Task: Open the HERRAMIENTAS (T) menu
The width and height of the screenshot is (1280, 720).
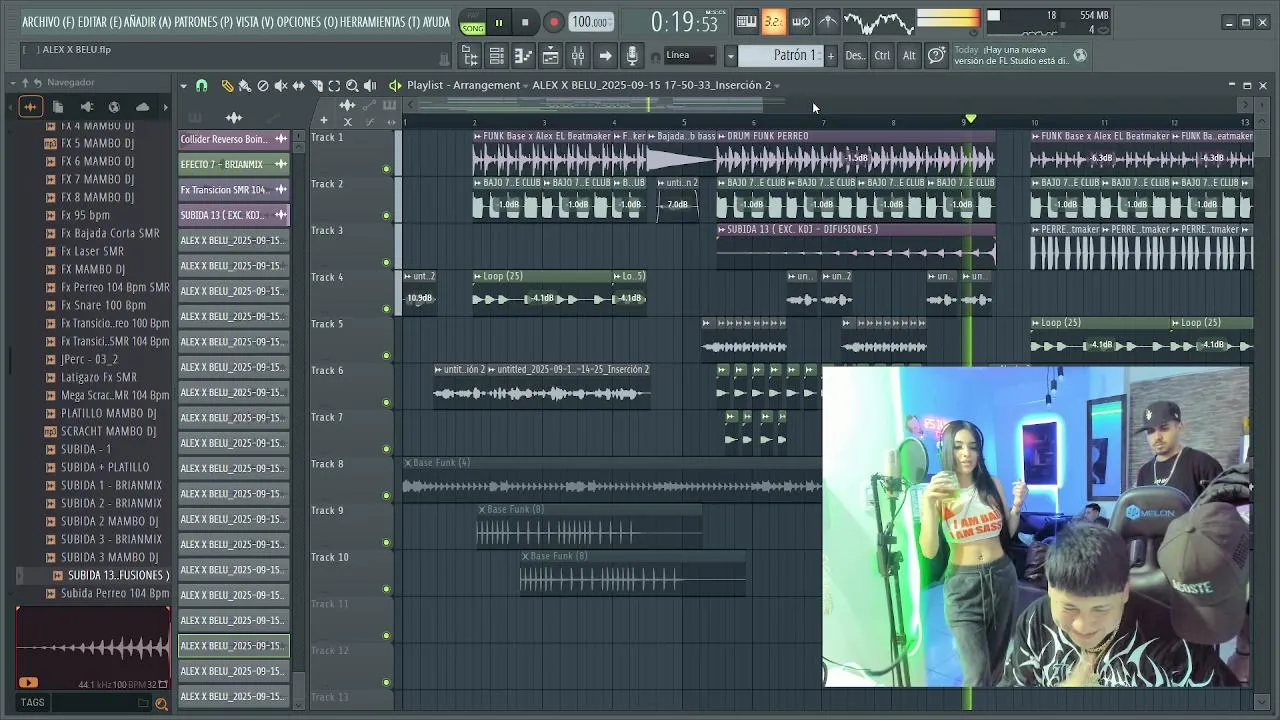Action: (380, 22)
